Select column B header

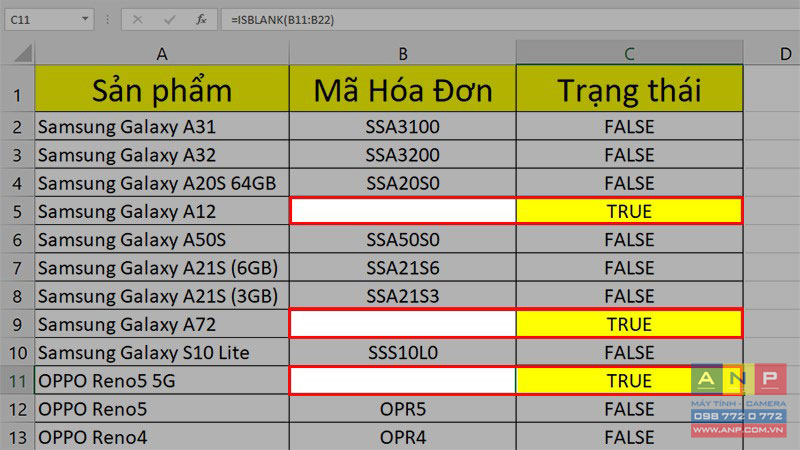point(403,54)
